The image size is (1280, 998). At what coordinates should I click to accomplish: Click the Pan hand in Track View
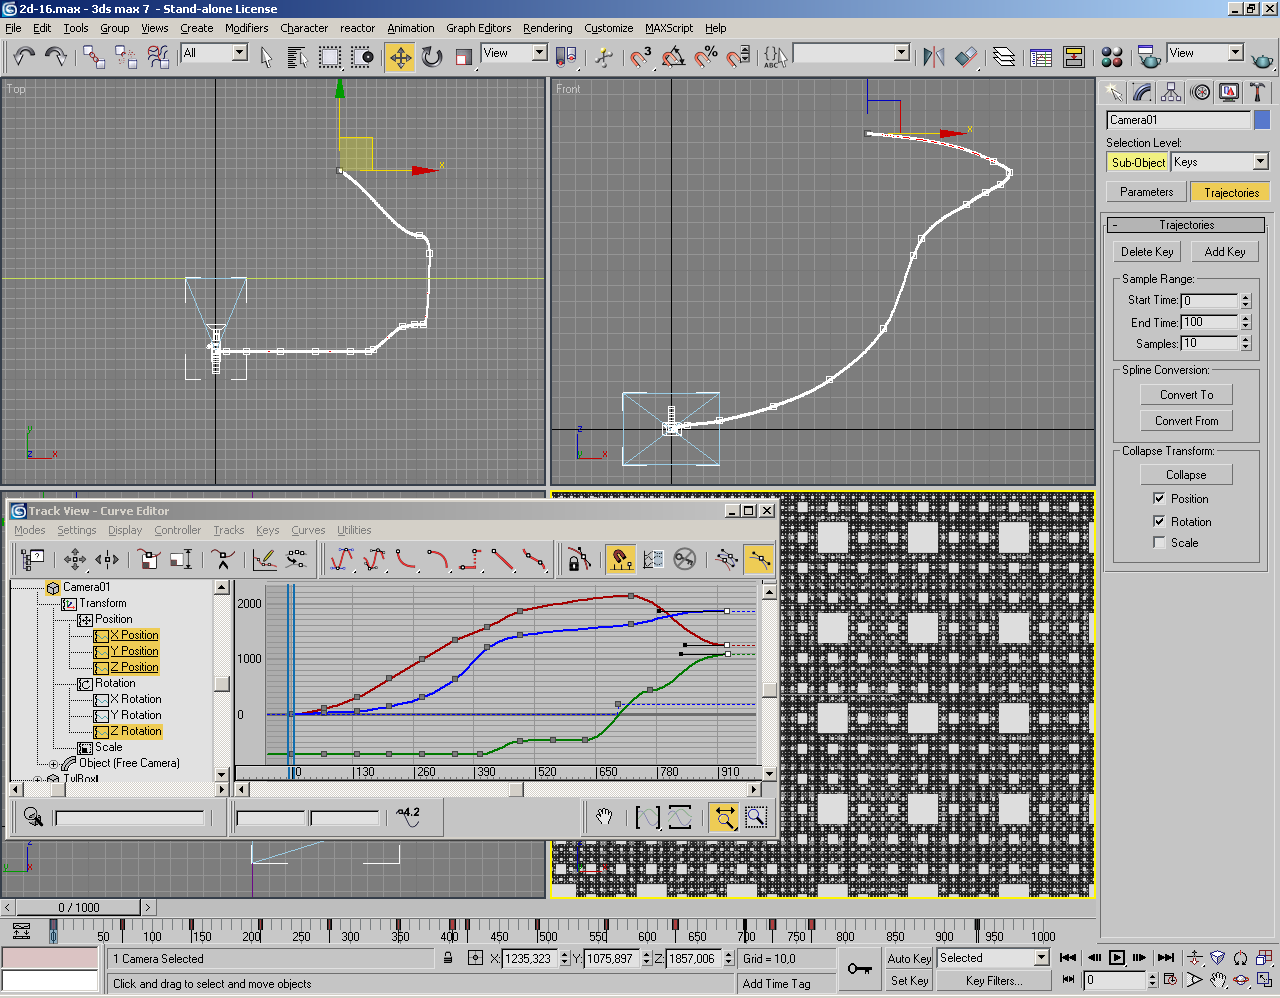coord(604,818)
